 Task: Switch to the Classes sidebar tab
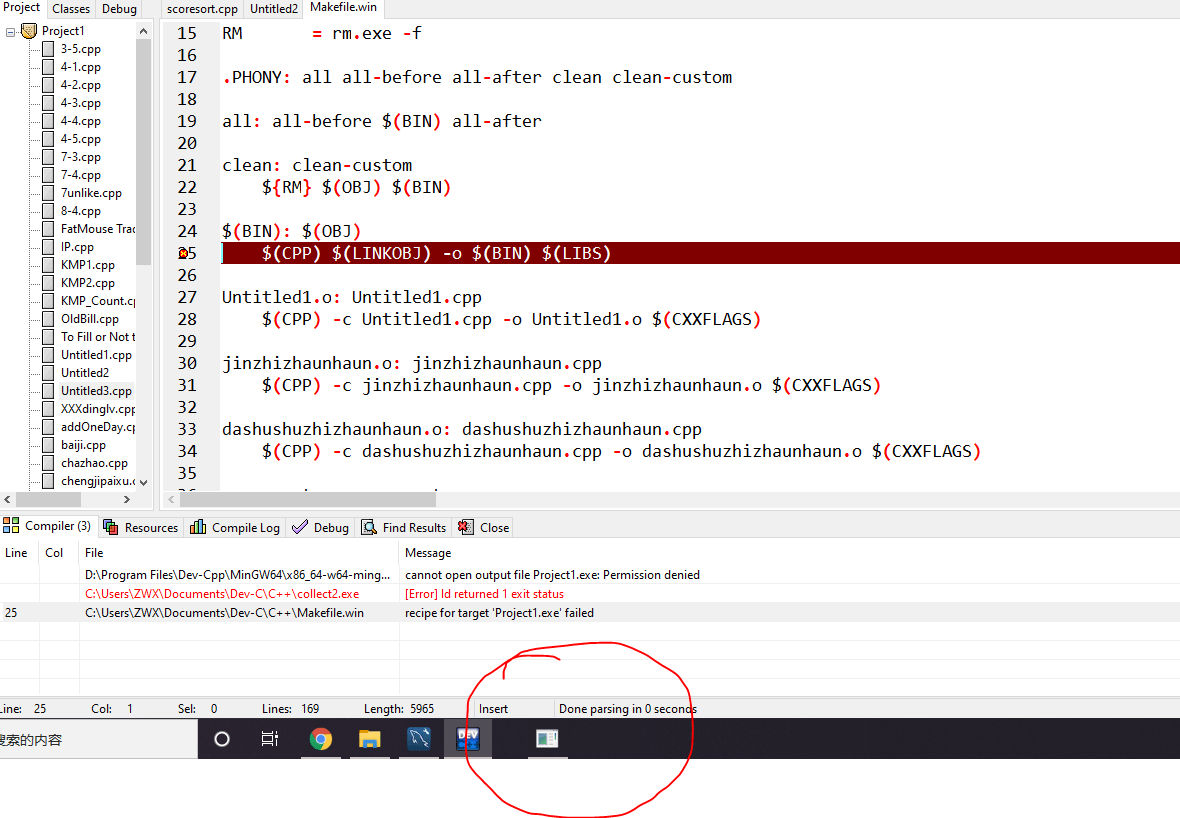(70, 8)
